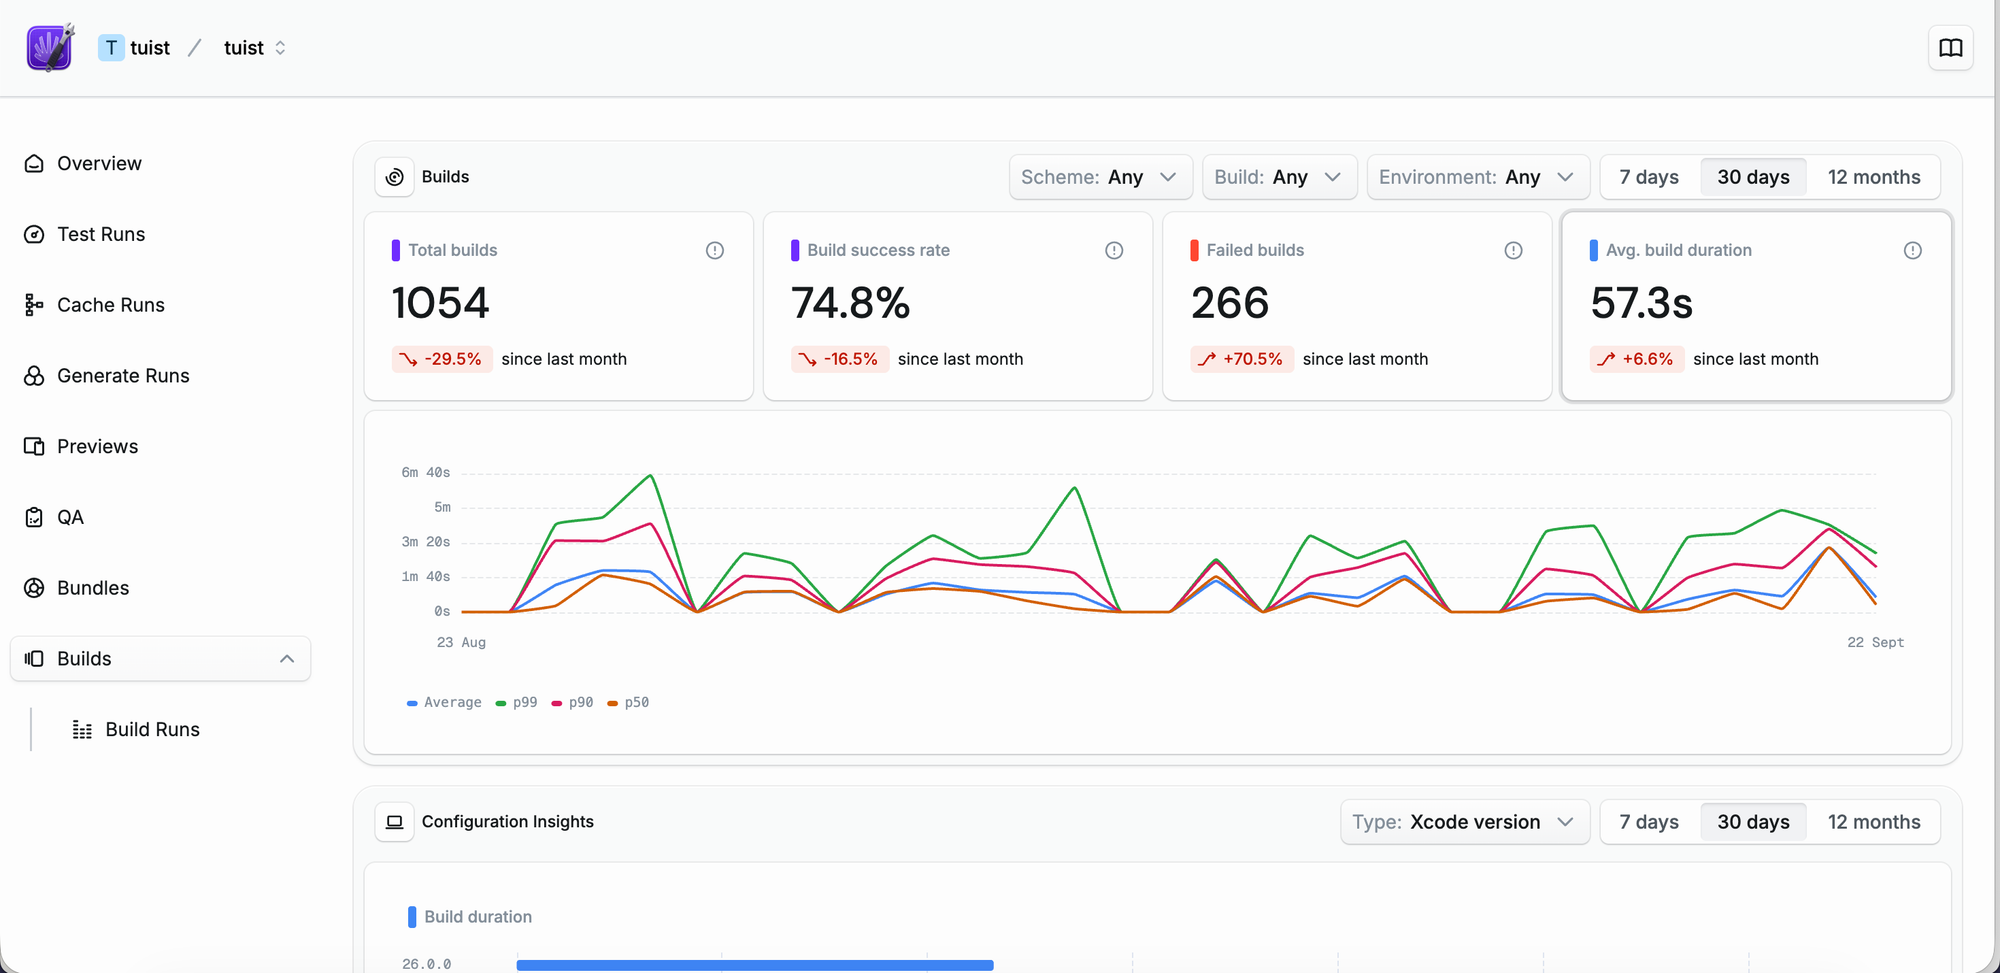The height and width of the screenshot is (973, 2000).
Task: Click the Builds section header icon
Action: pyautogui.click(x=395, y=177)
